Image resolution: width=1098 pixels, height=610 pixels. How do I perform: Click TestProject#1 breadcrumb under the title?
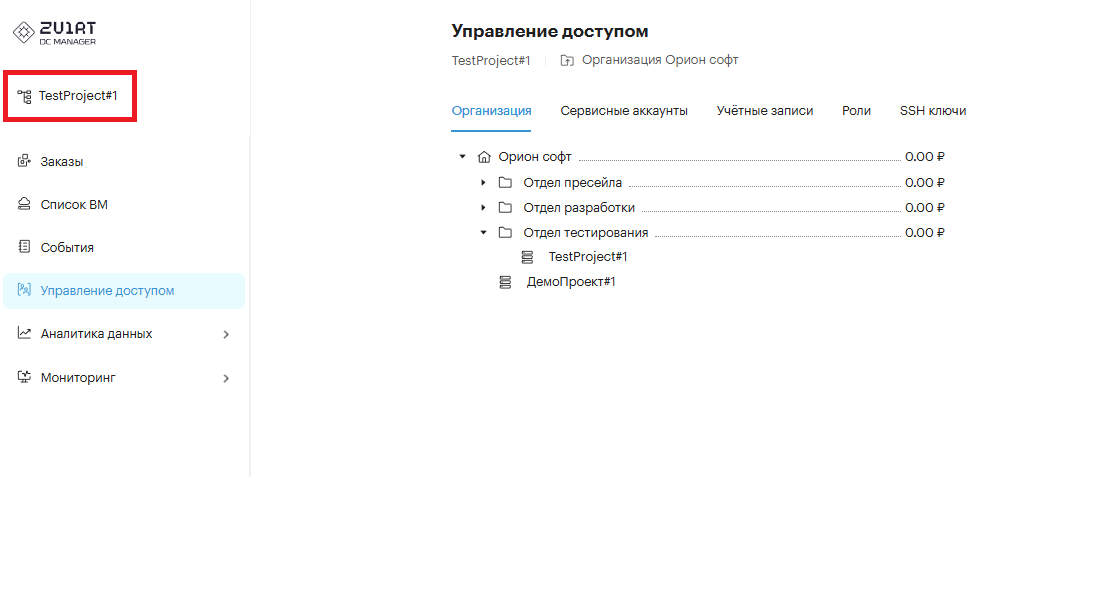491,61
